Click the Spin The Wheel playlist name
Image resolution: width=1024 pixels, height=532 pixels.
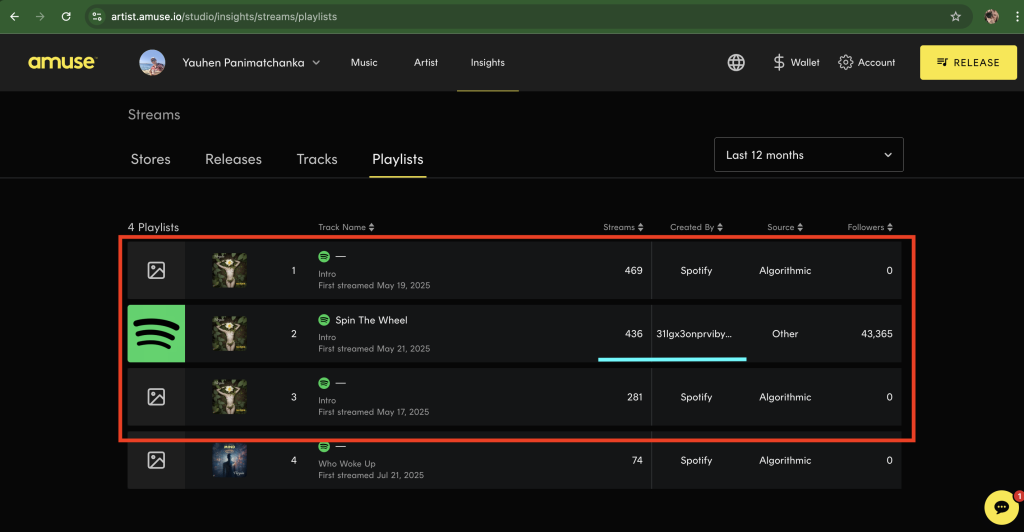(x=371, y=320)
